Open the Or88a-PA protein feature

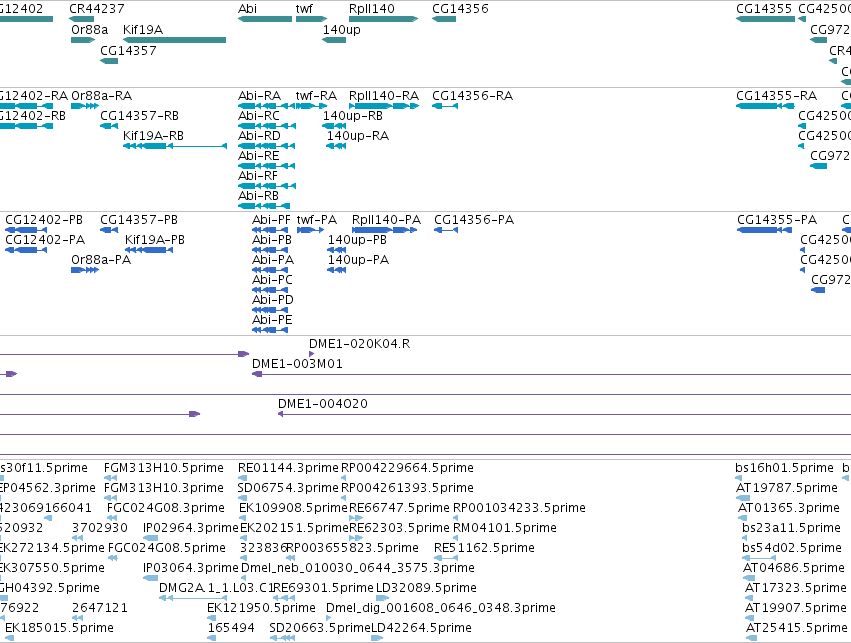(85, 270)
